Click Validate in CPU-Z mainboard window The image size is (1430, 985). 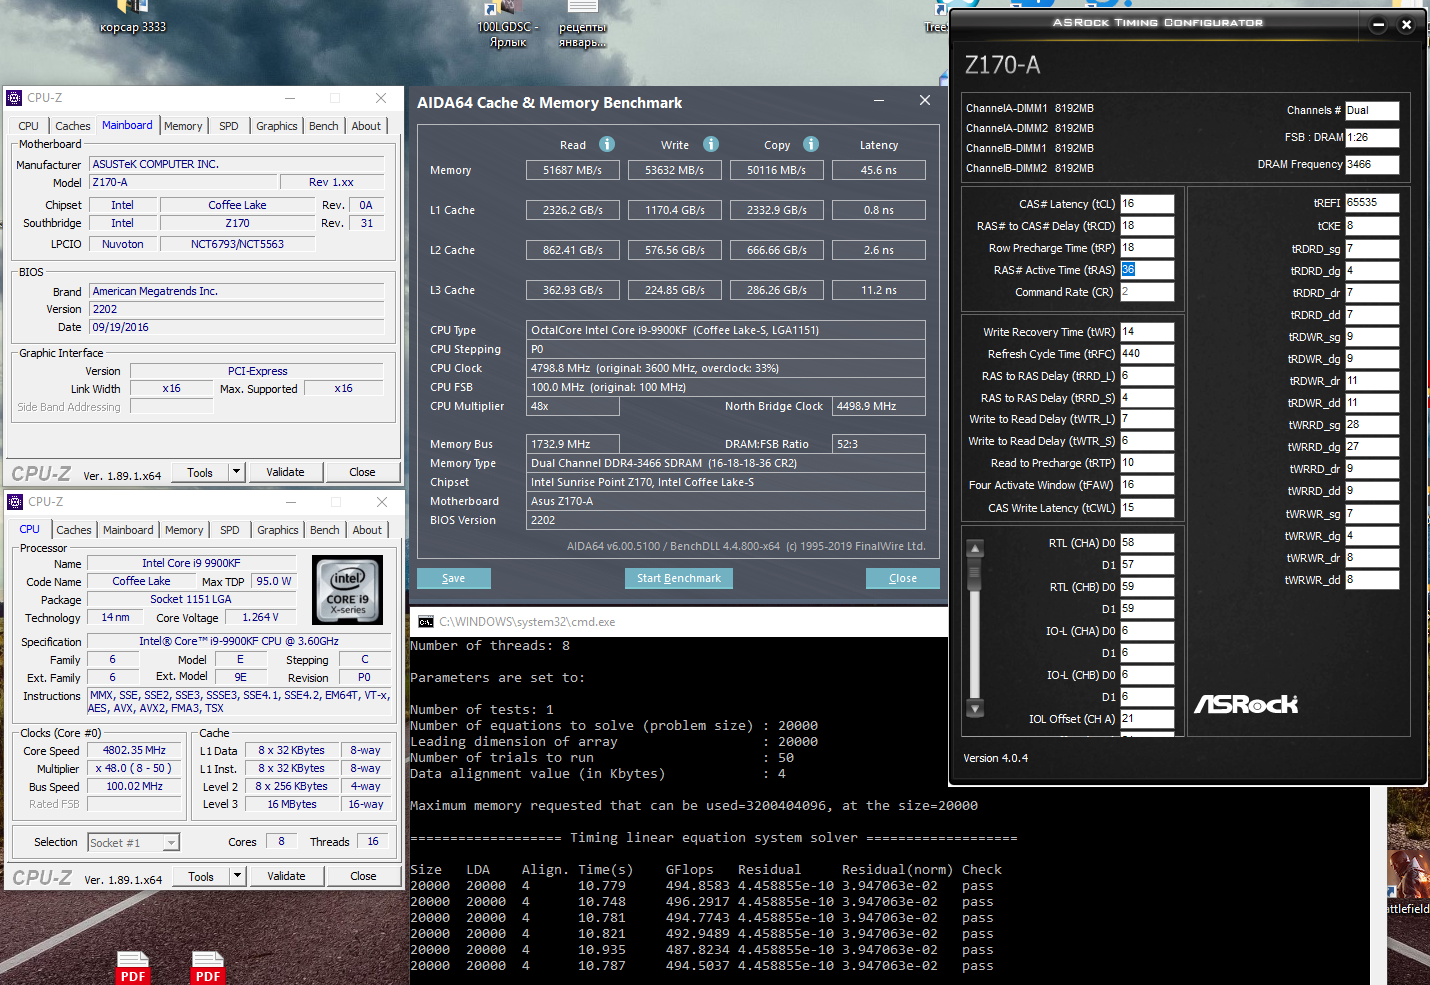(285, 472)
